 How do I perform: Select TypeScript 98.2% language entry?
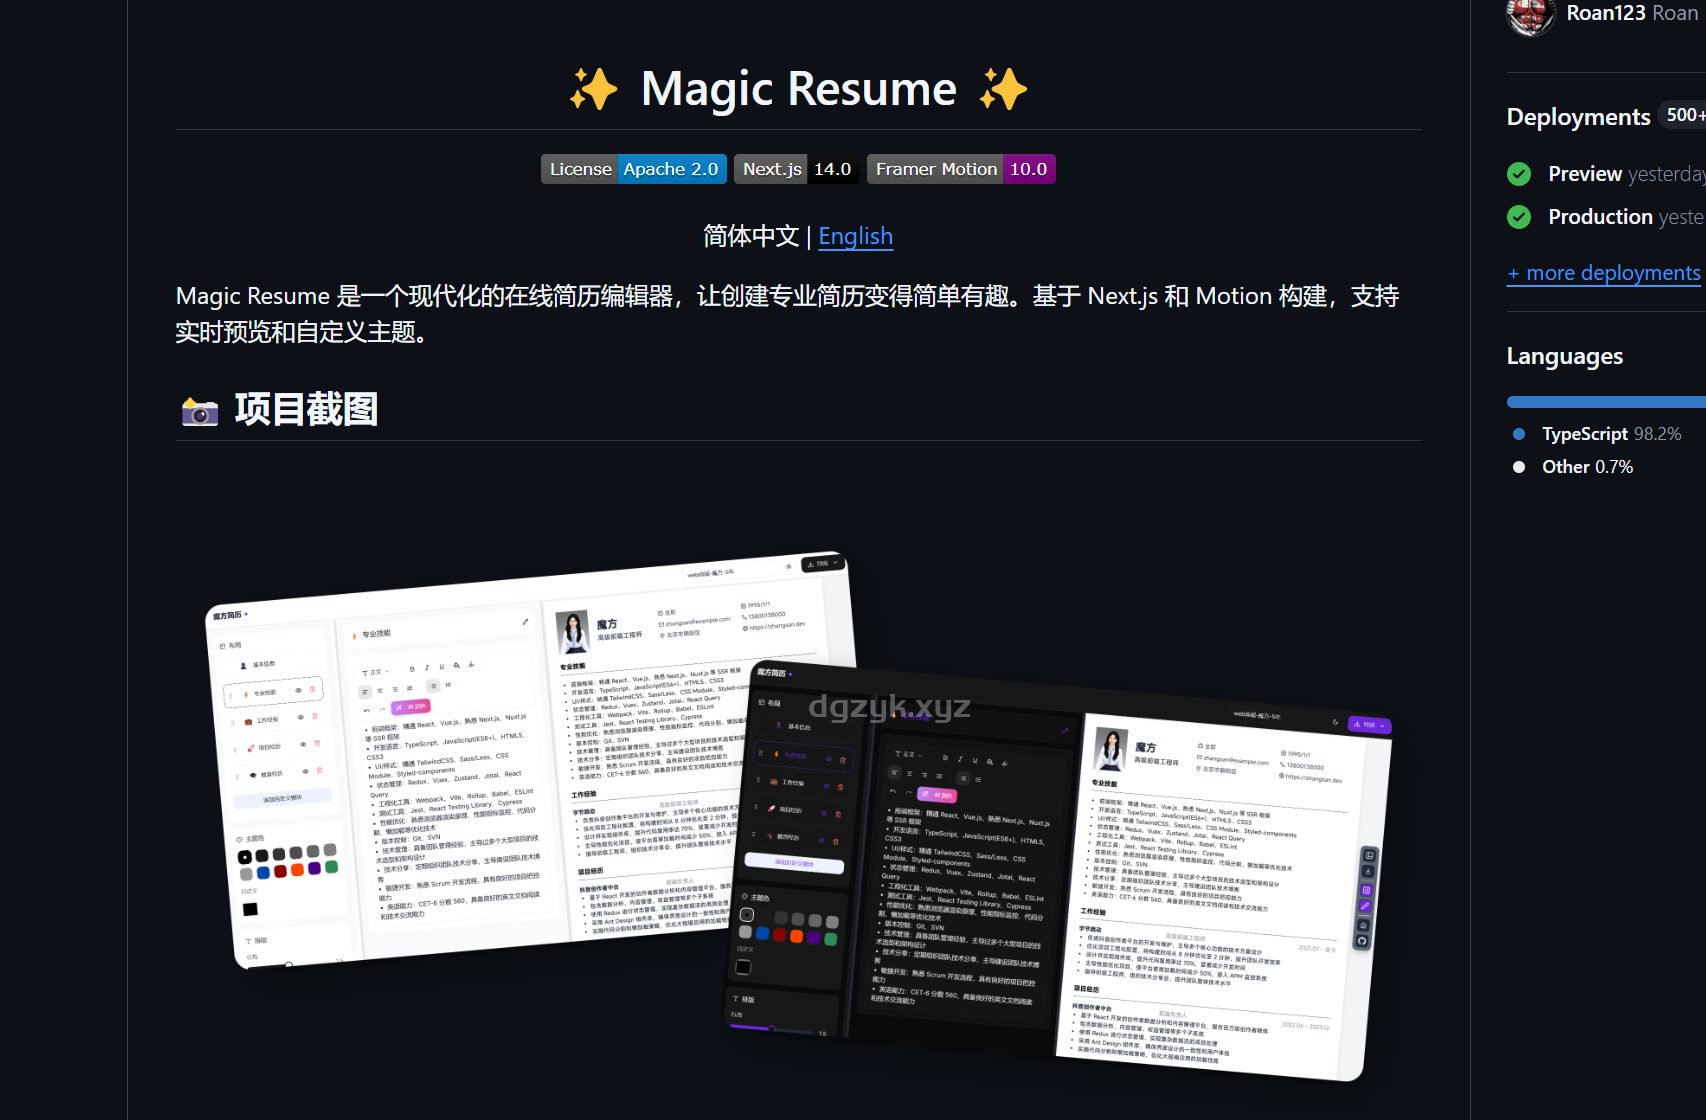[x=1611, y=434]
